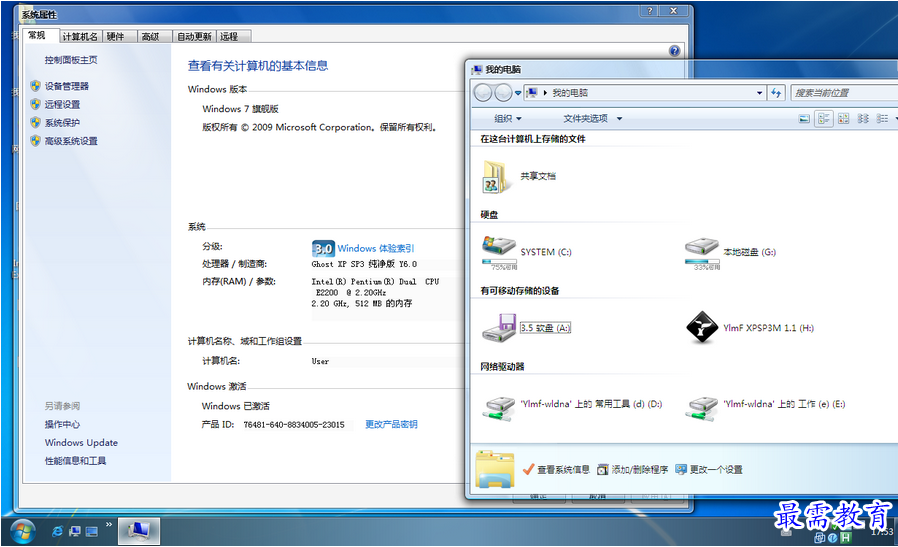This screenshot has width=898, height=547.
Task: Open 远程设置
Action: tap(62, 104)
